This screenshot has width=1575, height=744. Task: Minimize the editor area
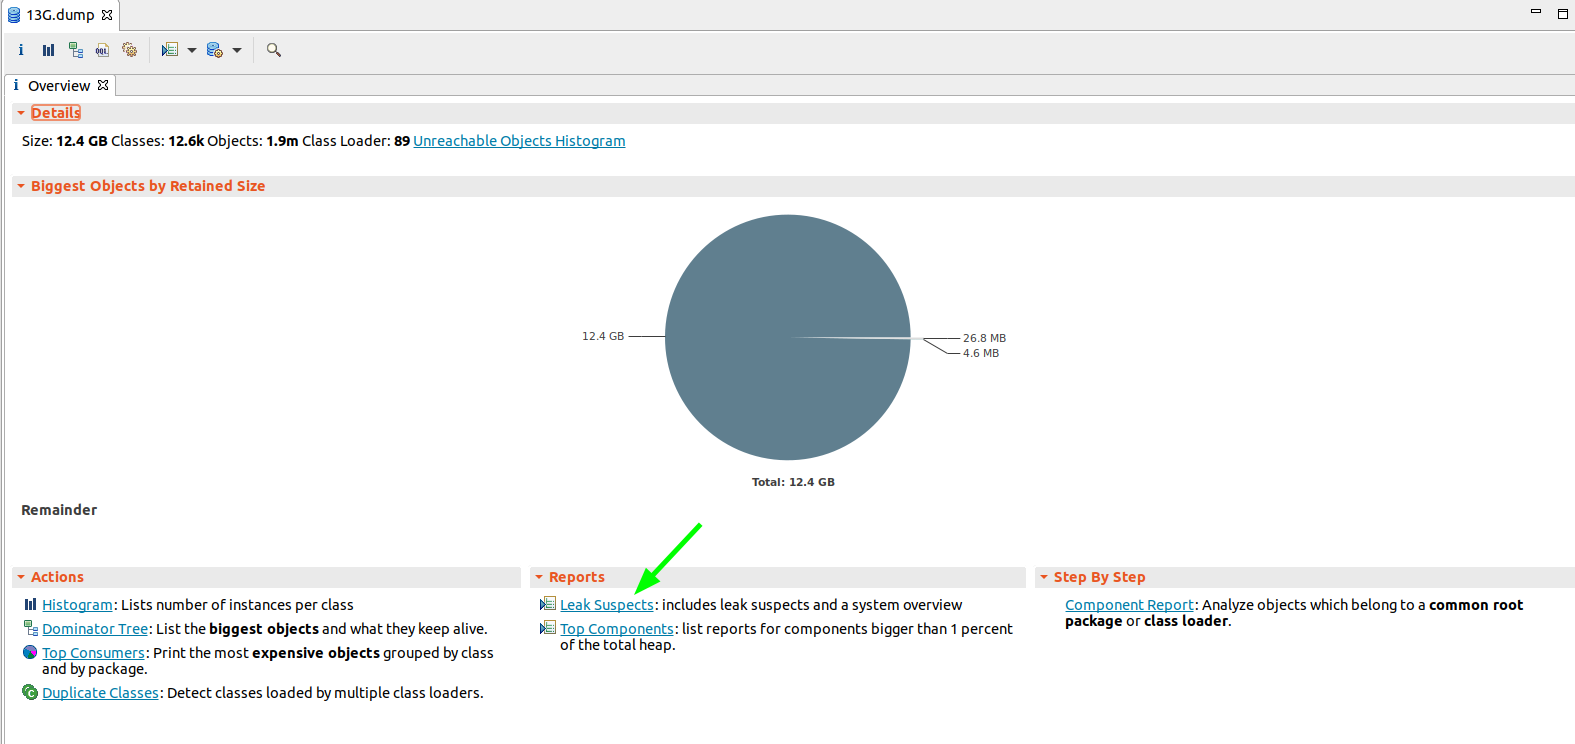[x=1536, y=11]
